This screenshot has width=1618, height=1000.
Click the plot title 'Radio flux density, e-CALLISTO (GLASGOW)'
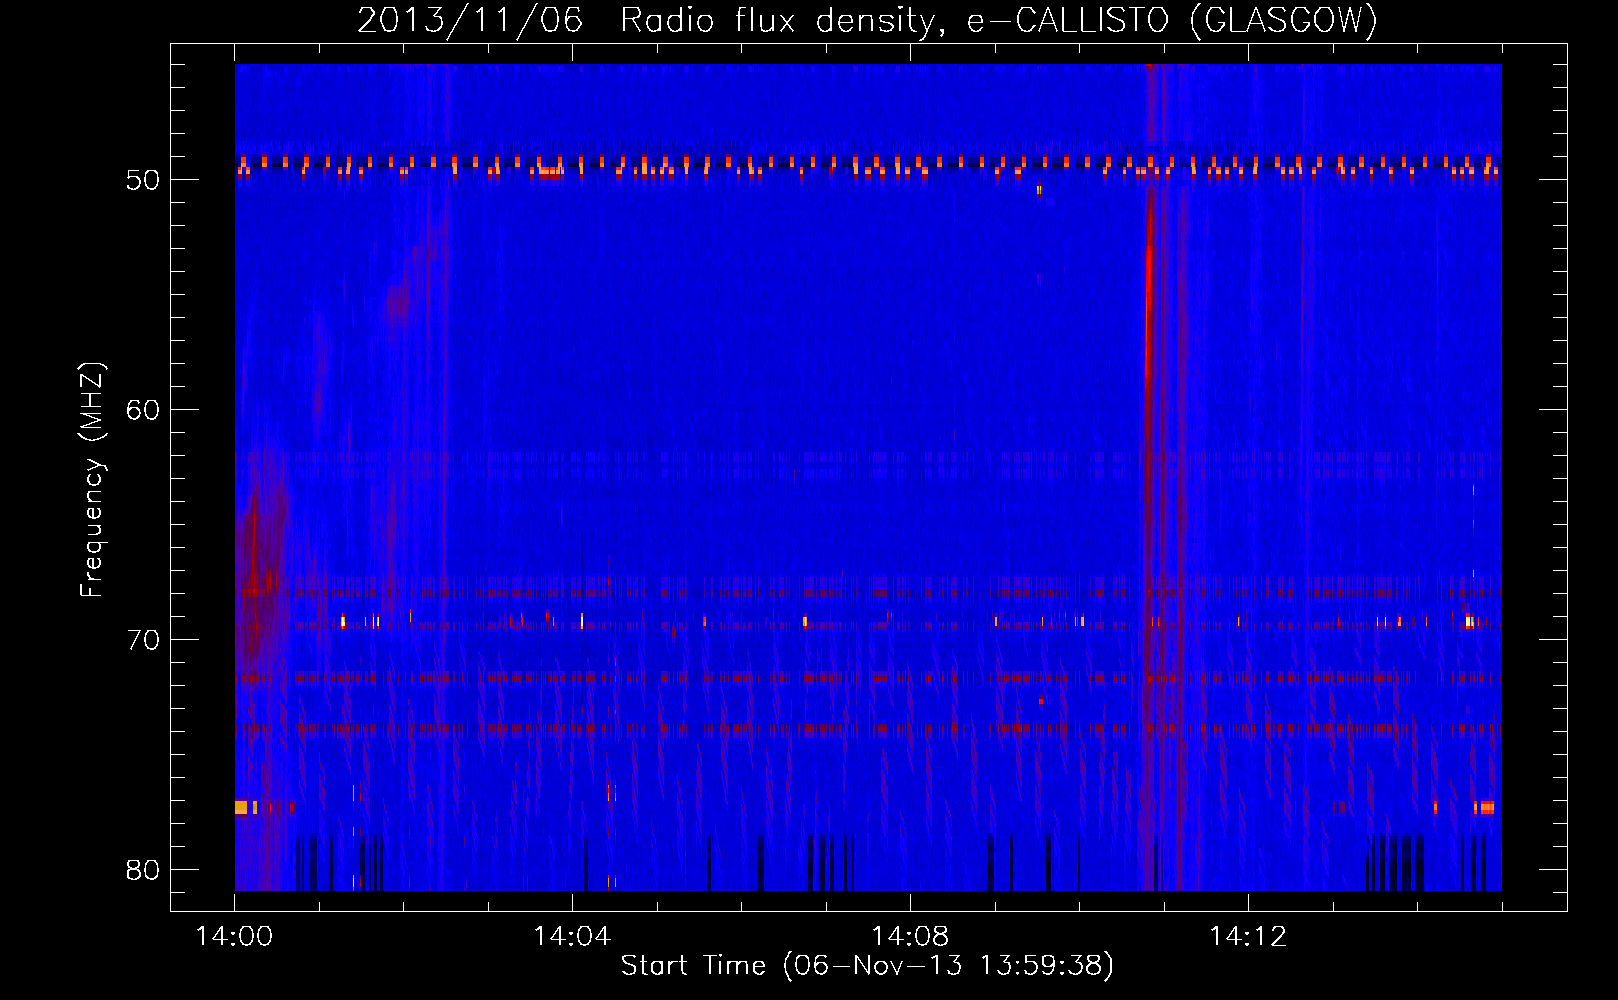click(999, 20)
